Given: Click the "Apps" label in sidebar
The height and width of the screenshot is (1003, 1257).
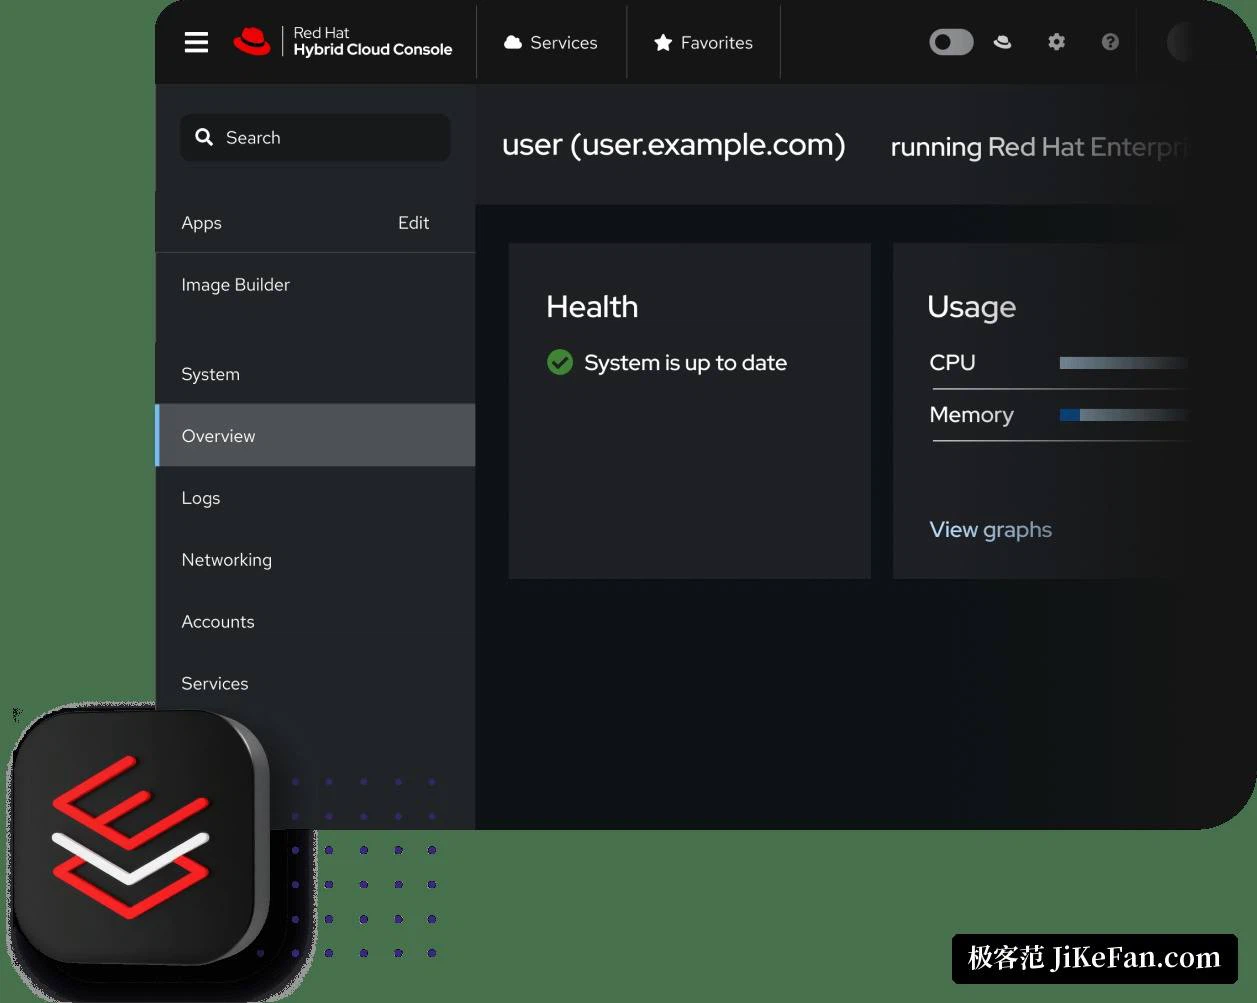Looking at the screenshot, I should coord(201,223).
